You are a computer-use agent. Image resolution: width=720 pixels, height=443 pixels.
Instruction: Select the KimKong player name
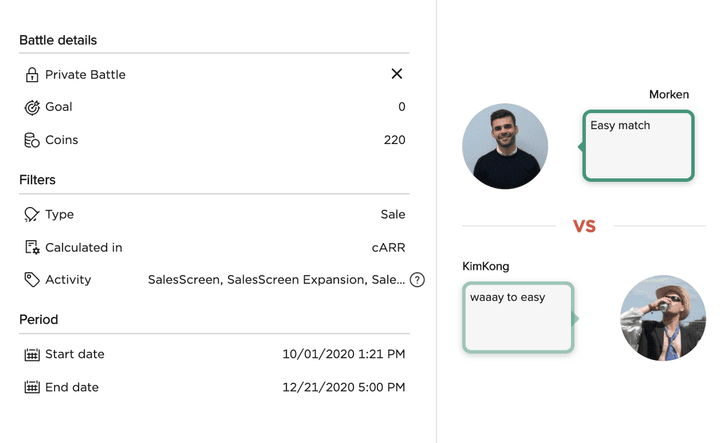pos(487,267)
